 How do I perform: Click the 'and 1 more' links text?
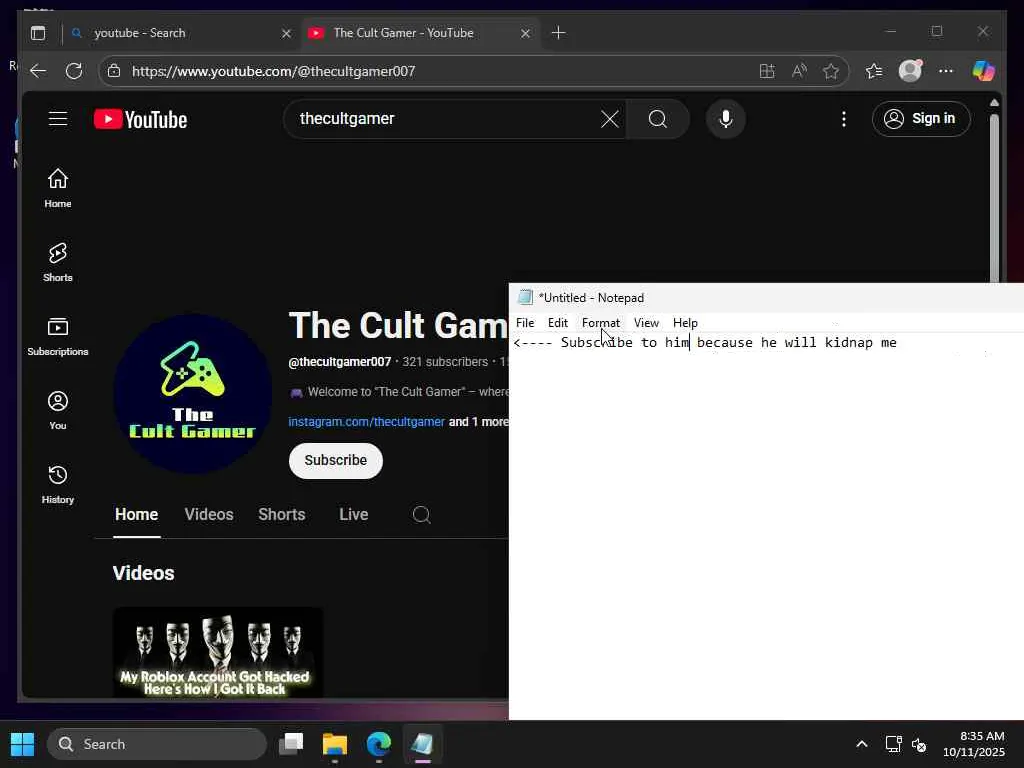[x=479, y=422]
